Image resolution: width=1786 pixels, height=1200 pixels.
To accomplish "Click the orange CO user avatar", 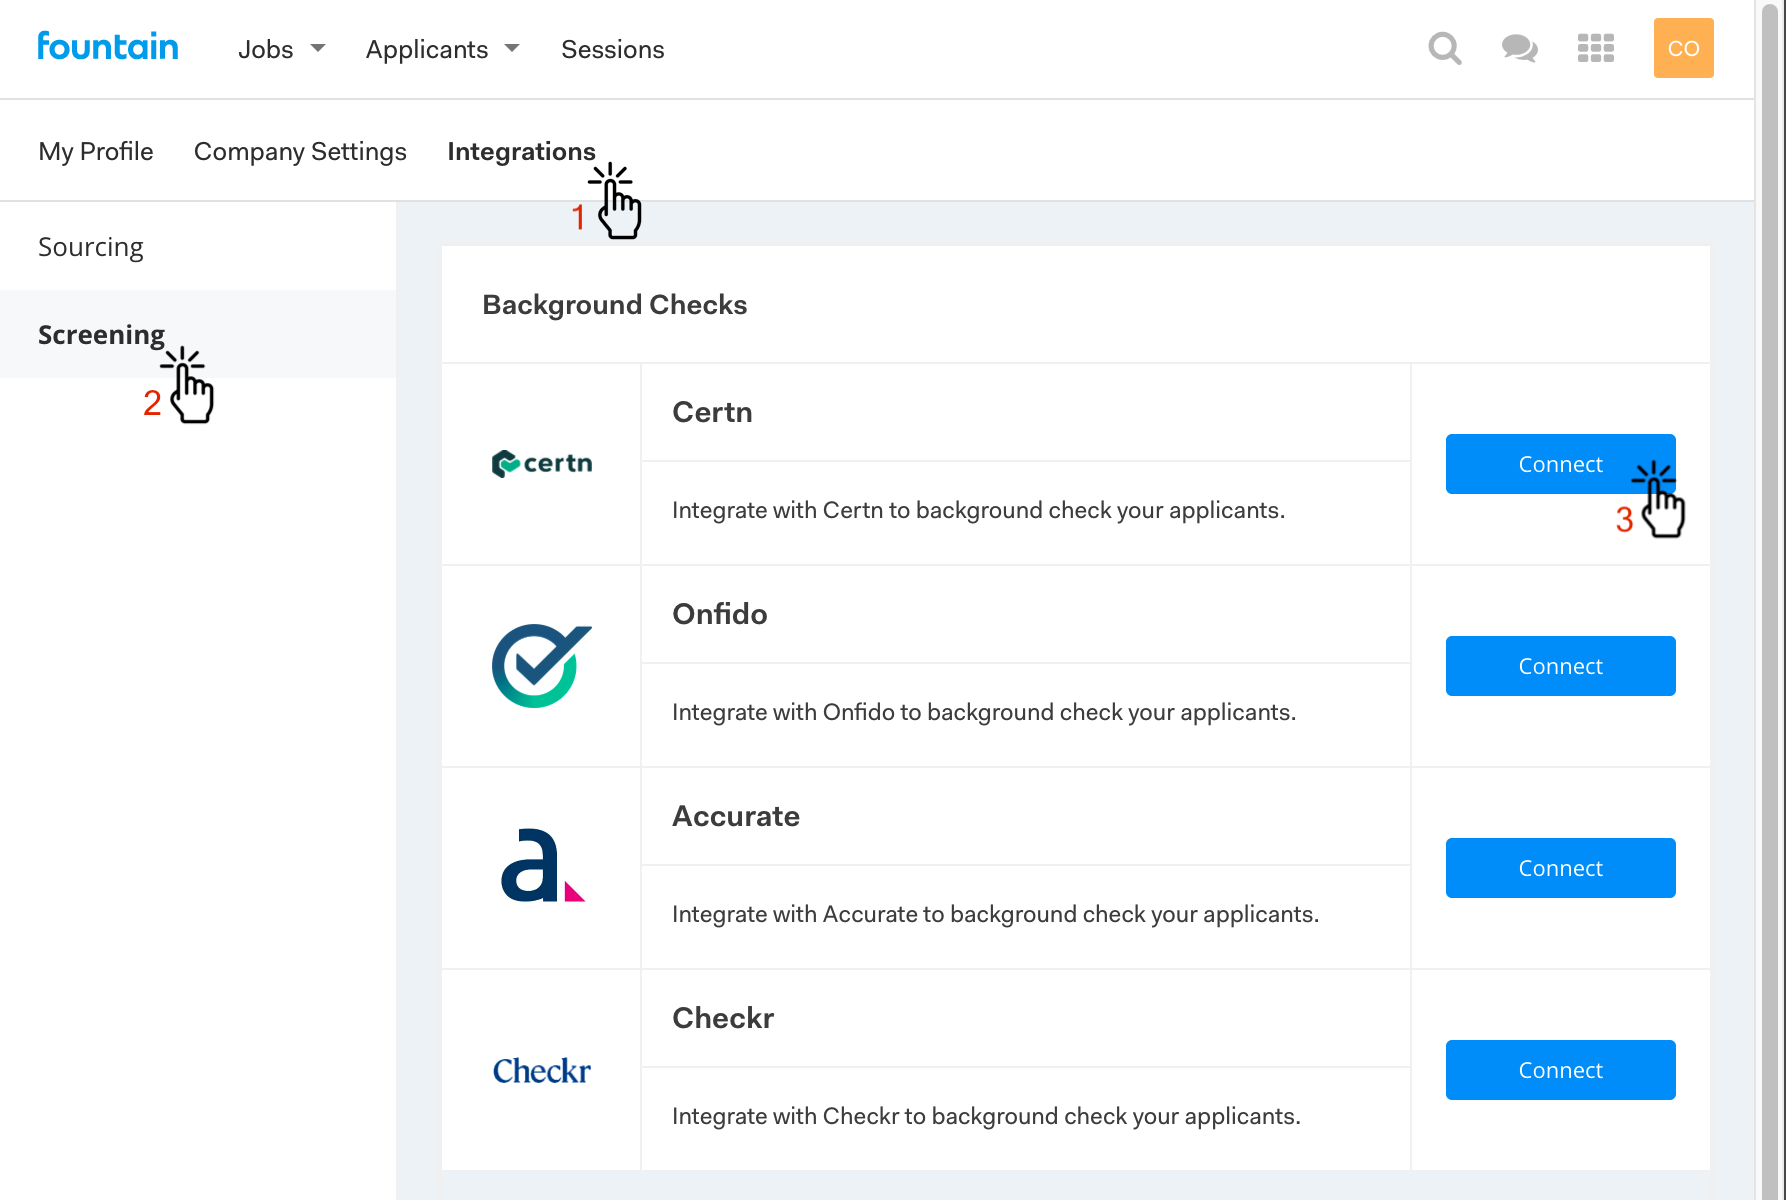I will pyautogui.click(x=1683, y=48).
